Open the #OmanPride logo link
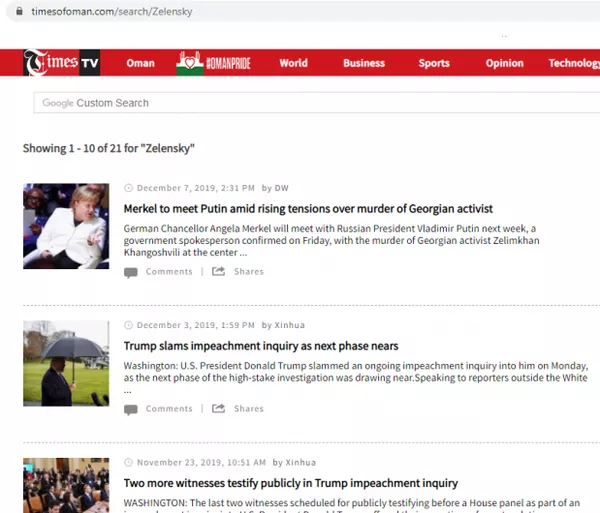600x513 pixels. 213,63
